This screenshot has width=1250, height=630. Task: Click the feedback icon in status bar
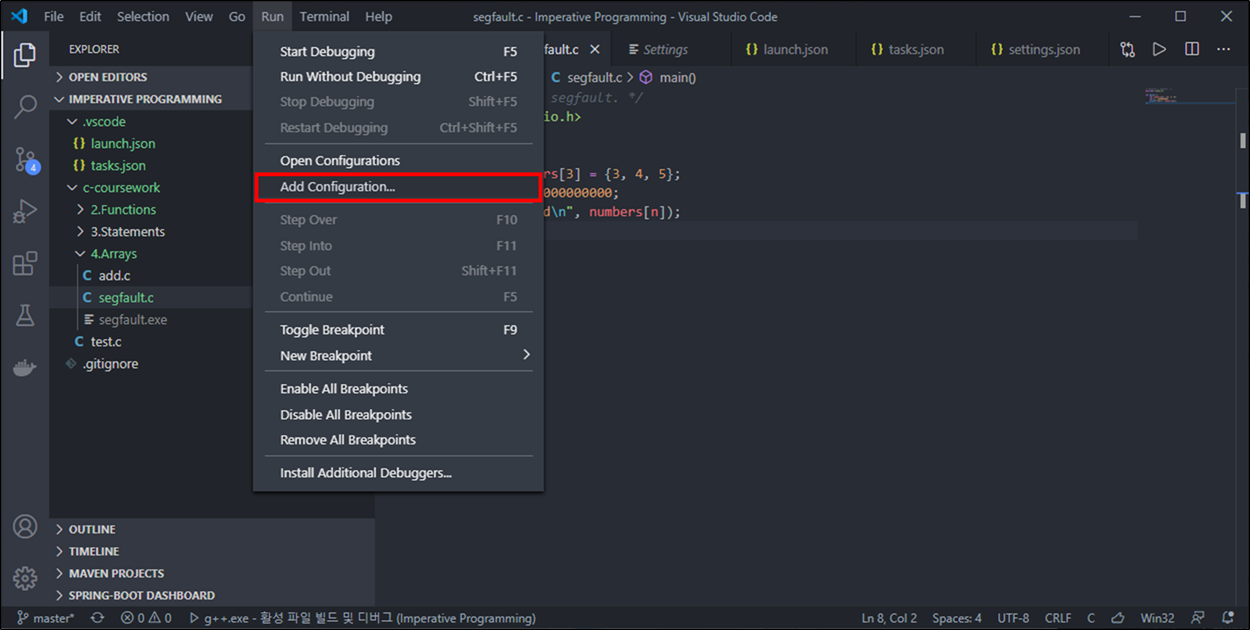pyautogui.click(x=1198, y=618)
